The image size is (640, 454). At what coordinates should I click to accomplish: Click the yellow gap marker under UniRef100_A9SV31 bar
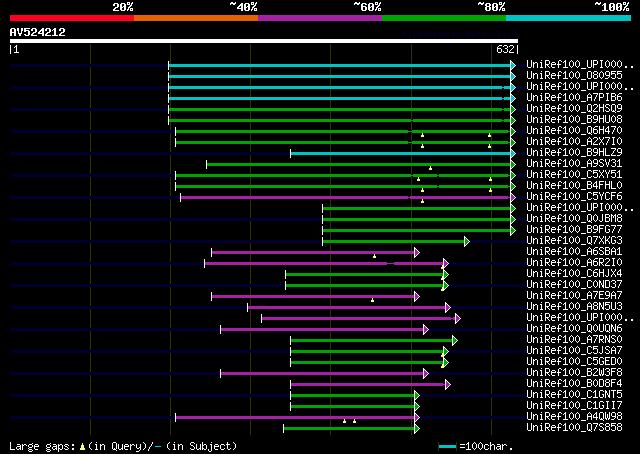click(431, 168)
